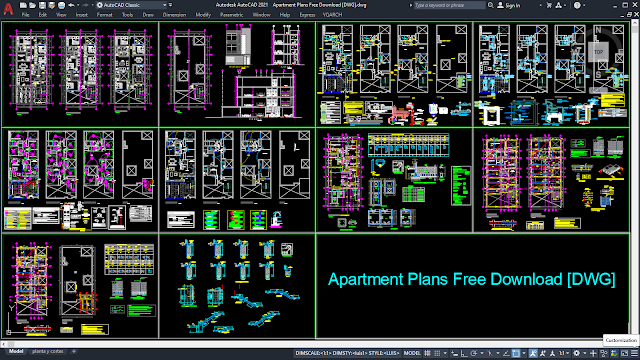The image size is (640, 360).
Task: Click the MODEL space button in status bar
Action: 412,353
